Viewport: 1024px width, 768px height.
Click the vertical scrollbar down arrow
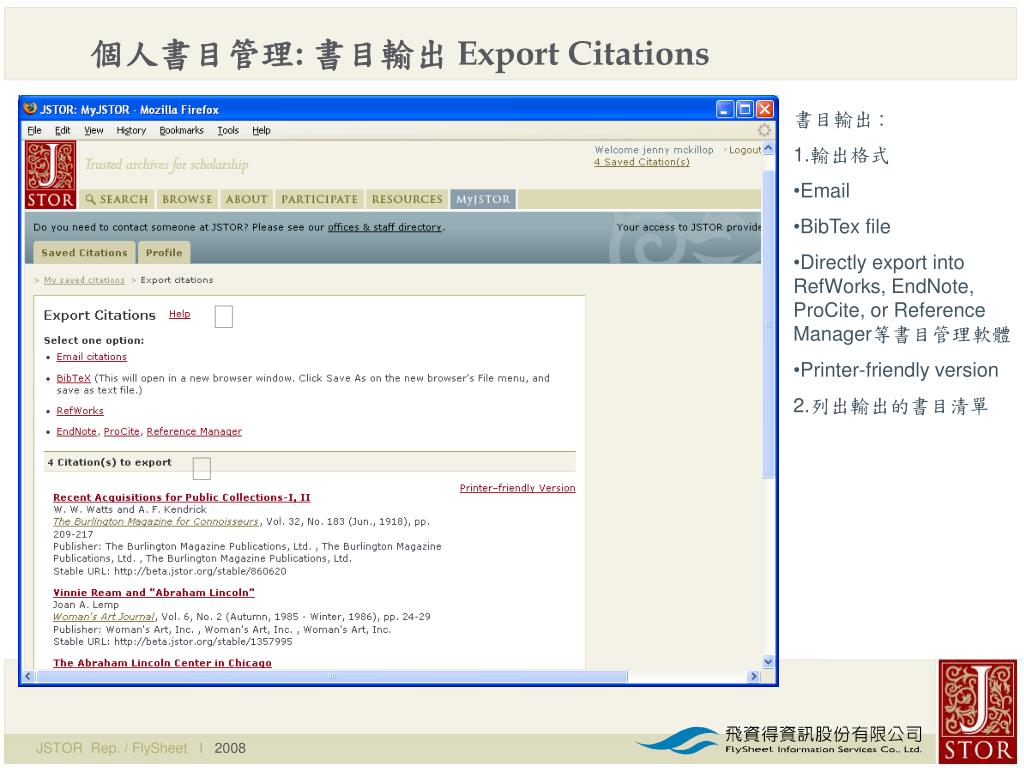(768, 662)
